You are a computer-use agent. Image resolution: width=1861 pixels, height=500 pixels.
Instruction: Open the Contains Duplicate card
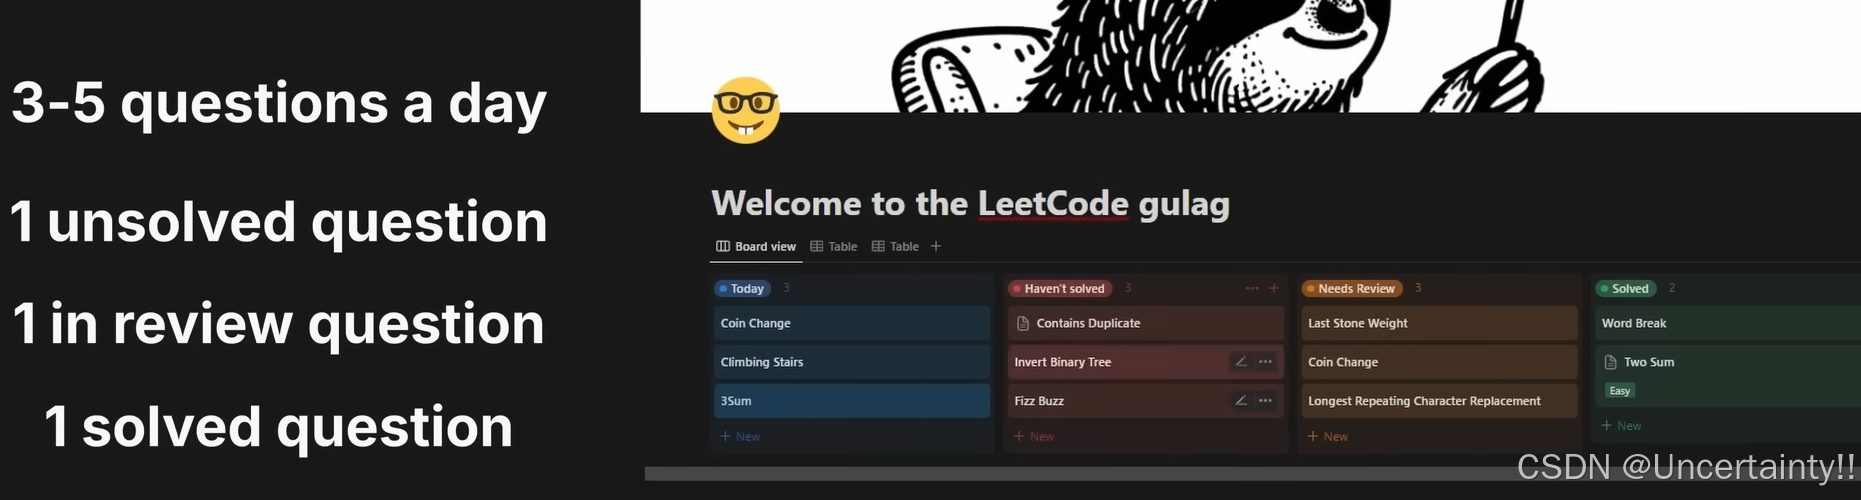coord(1146,323)
